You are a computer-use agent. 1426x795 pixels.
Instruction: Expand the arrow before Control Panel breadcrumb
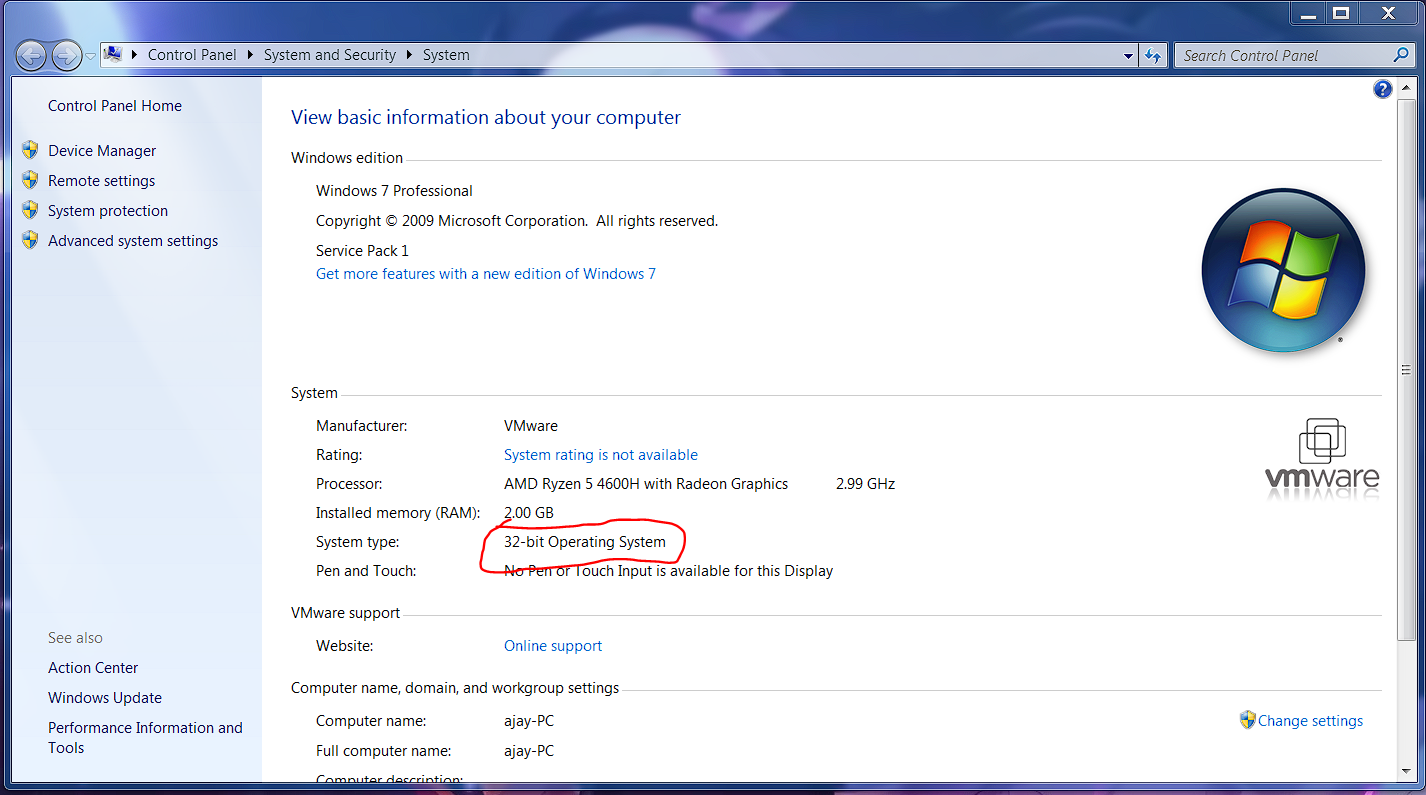[x=135, y=55]
